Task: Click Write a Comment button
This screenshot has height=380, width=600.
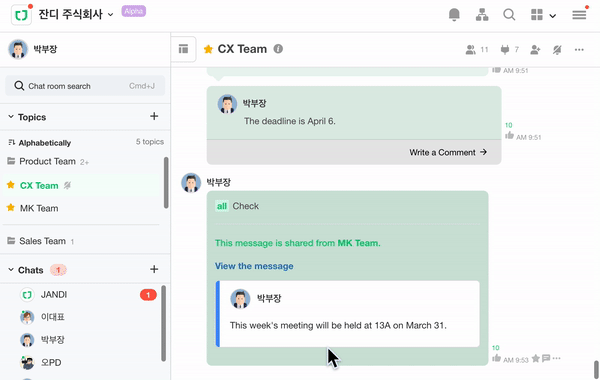Action: pos(448,152)
